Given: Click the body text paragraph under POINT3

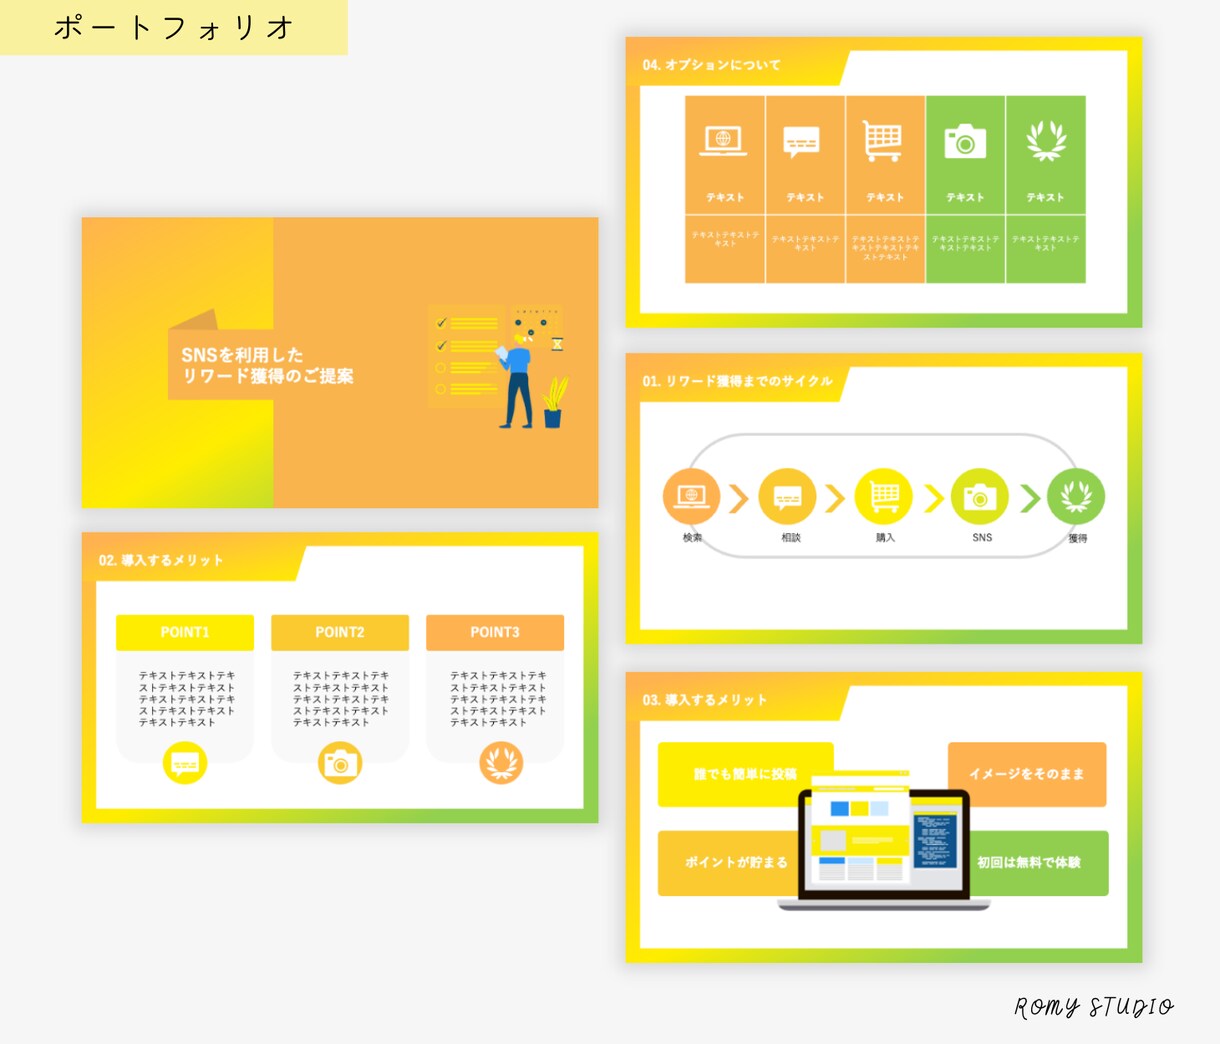Looking at the screenshot, I should click(x=498, y=699).
